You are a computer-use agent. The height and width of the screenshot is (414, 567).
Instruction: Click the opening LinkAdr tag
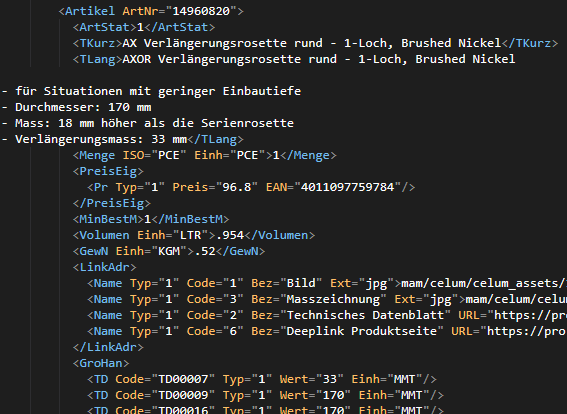coord(105,267)
